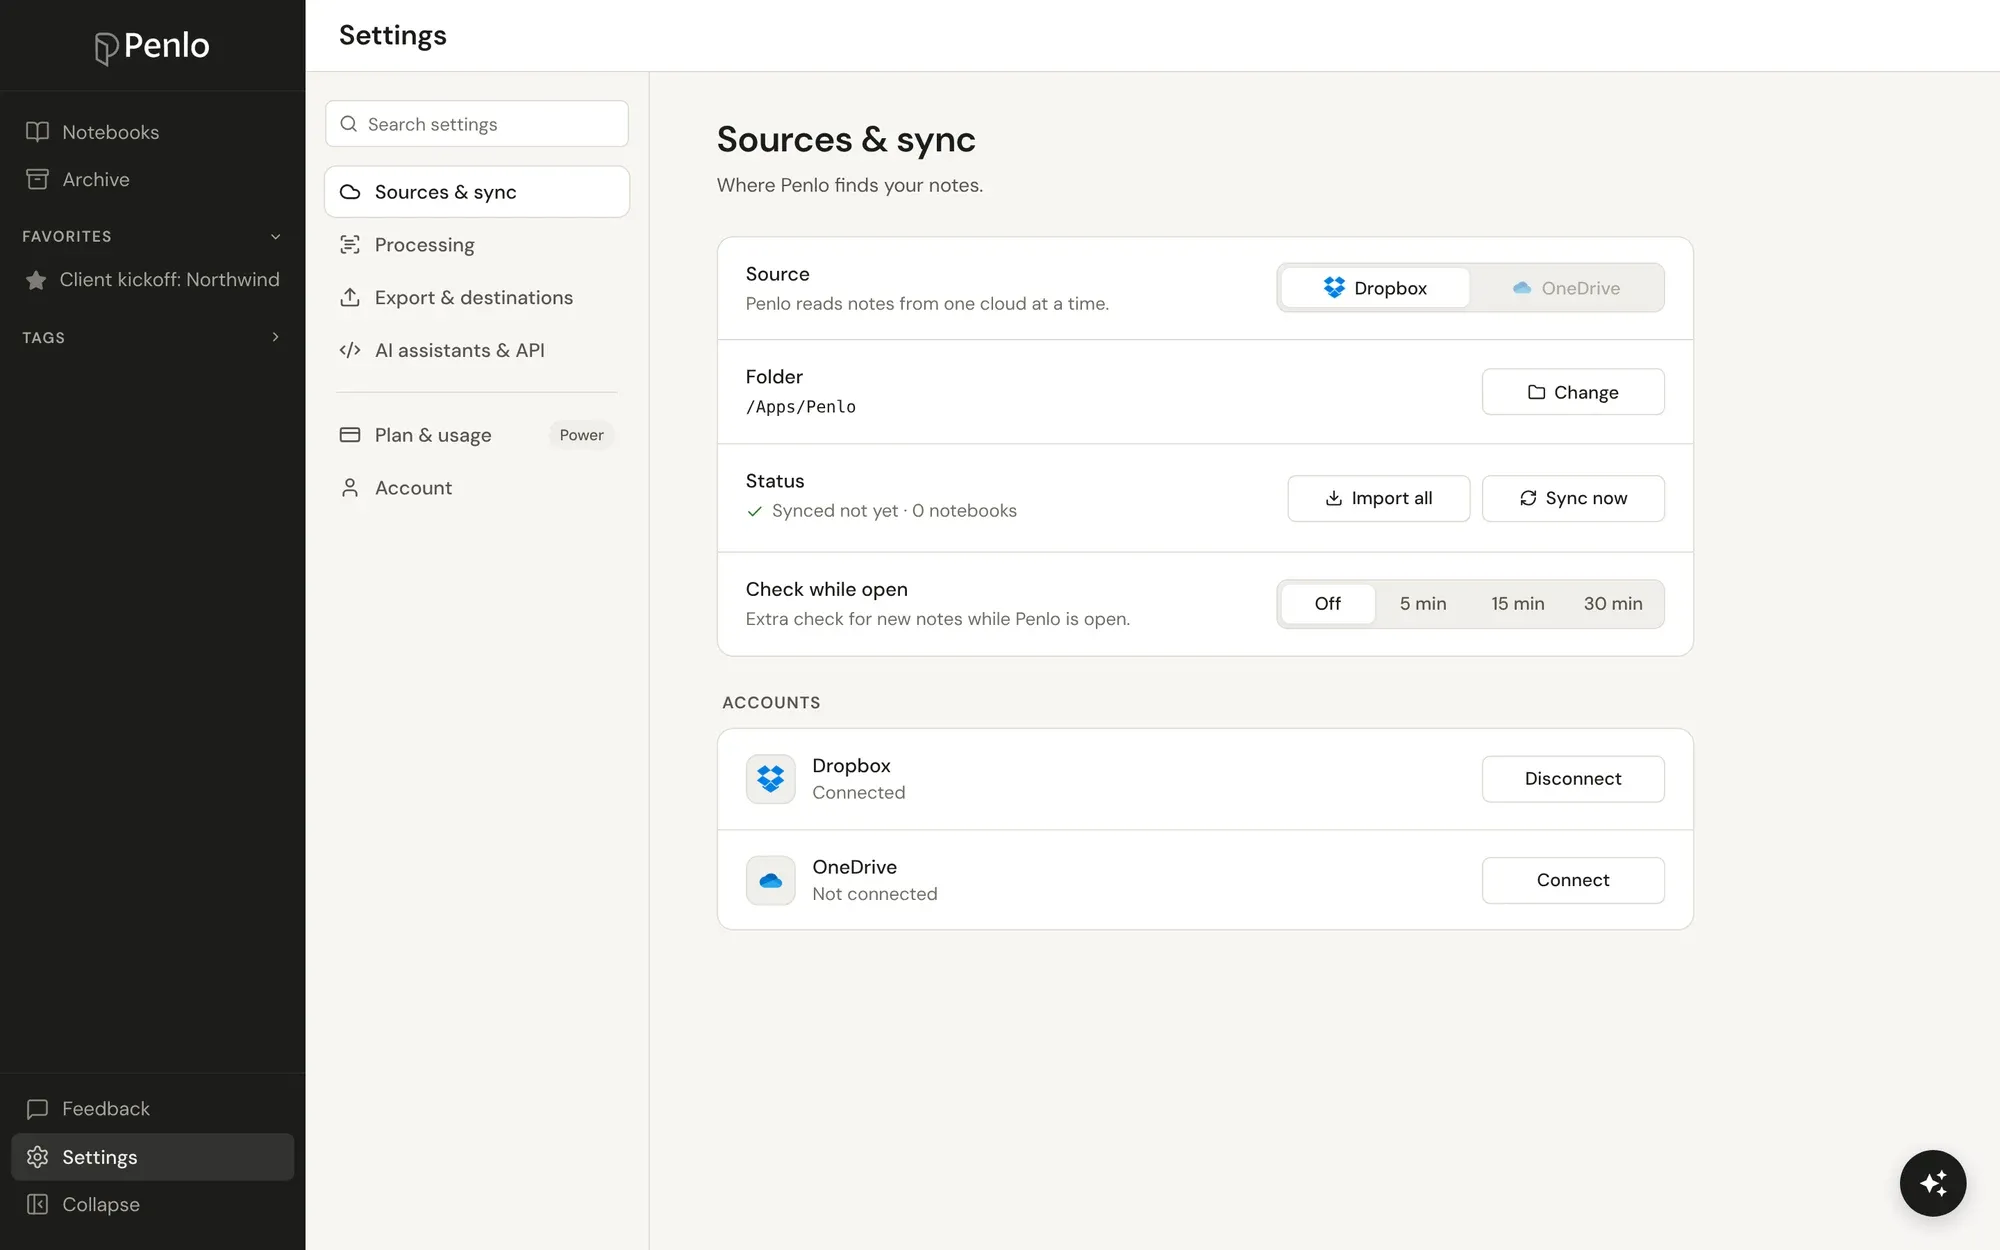
Task: Click the /Apps/Penlo folder path
Action: pos(801,407)
